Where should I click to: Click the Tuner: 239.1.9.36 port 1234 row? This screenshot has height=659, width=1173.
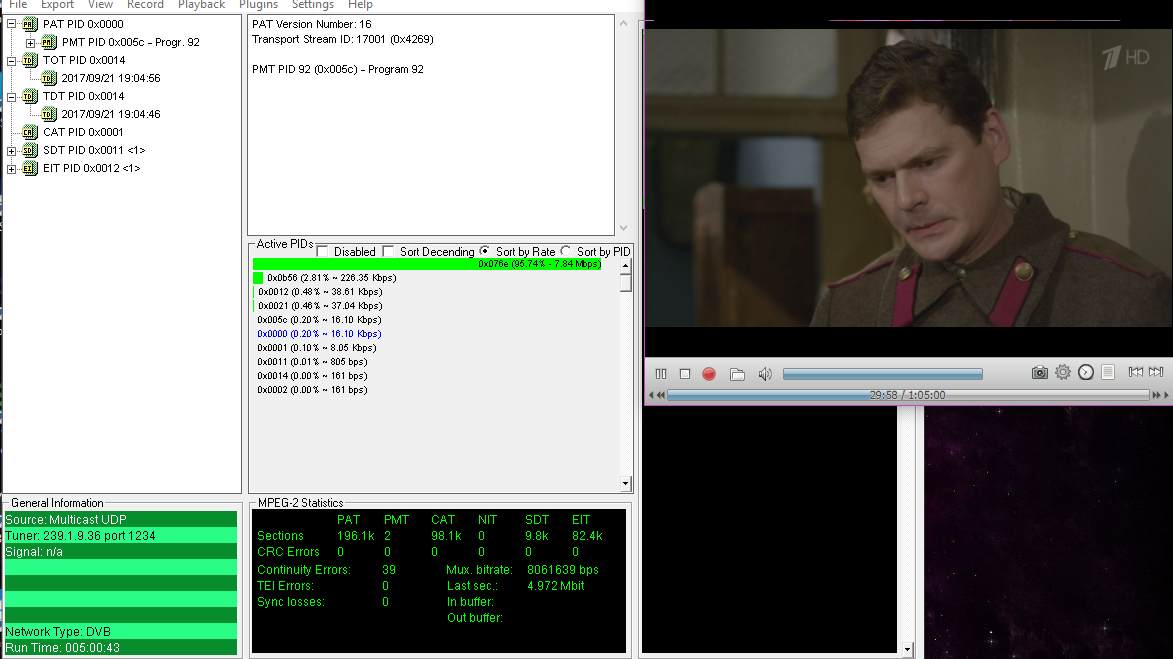click(121, 536)
